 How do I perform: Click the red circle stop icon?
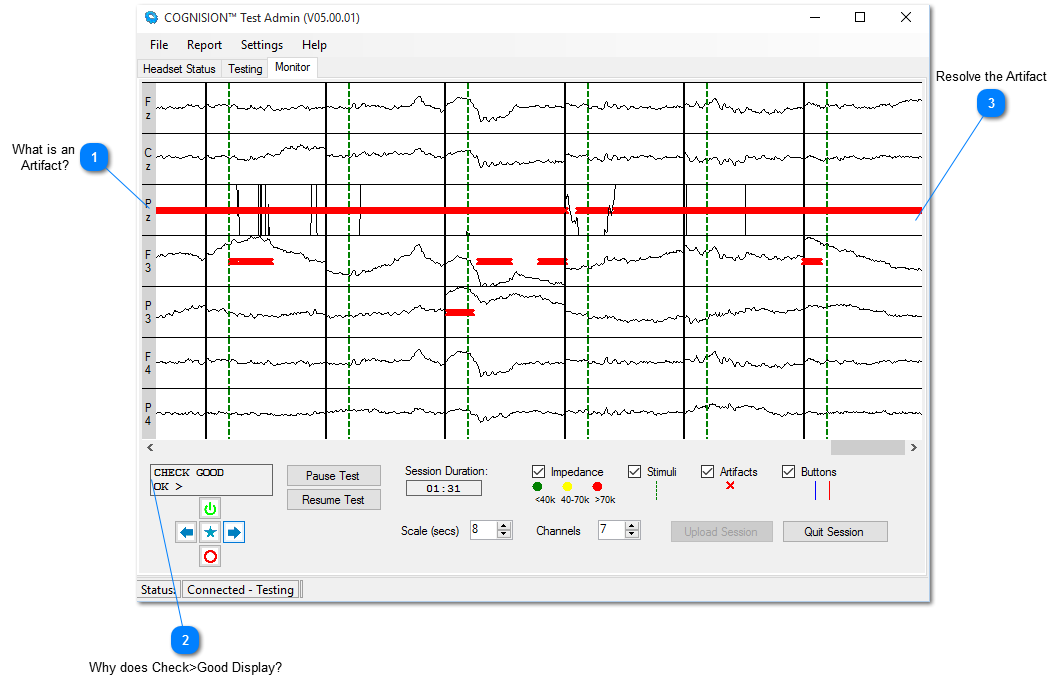[210, 556]
